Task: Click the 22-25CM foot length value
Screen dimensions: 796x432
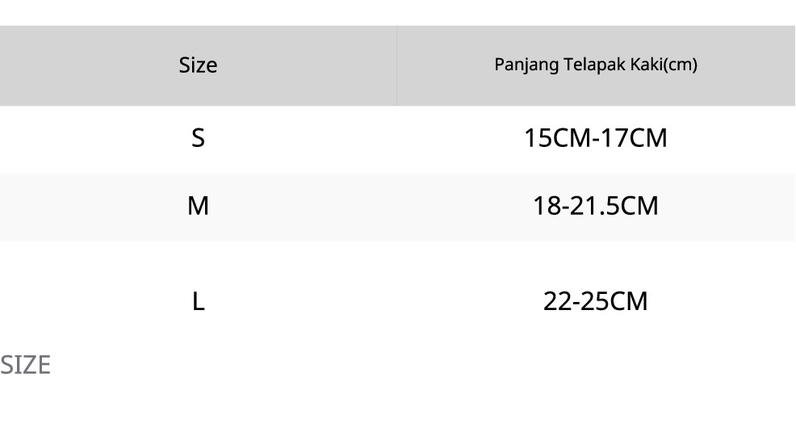Action: click(x=595, y=301)
